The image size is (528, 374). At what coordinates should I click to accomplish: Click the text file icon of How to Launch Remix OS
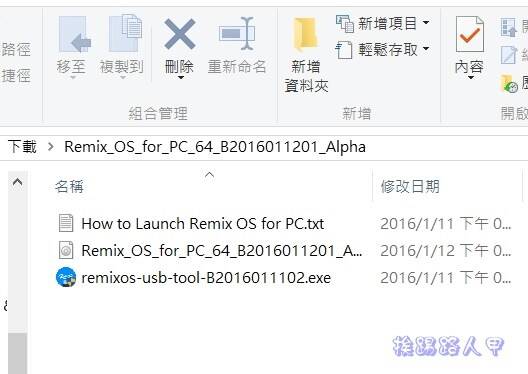tap(66, 223)
